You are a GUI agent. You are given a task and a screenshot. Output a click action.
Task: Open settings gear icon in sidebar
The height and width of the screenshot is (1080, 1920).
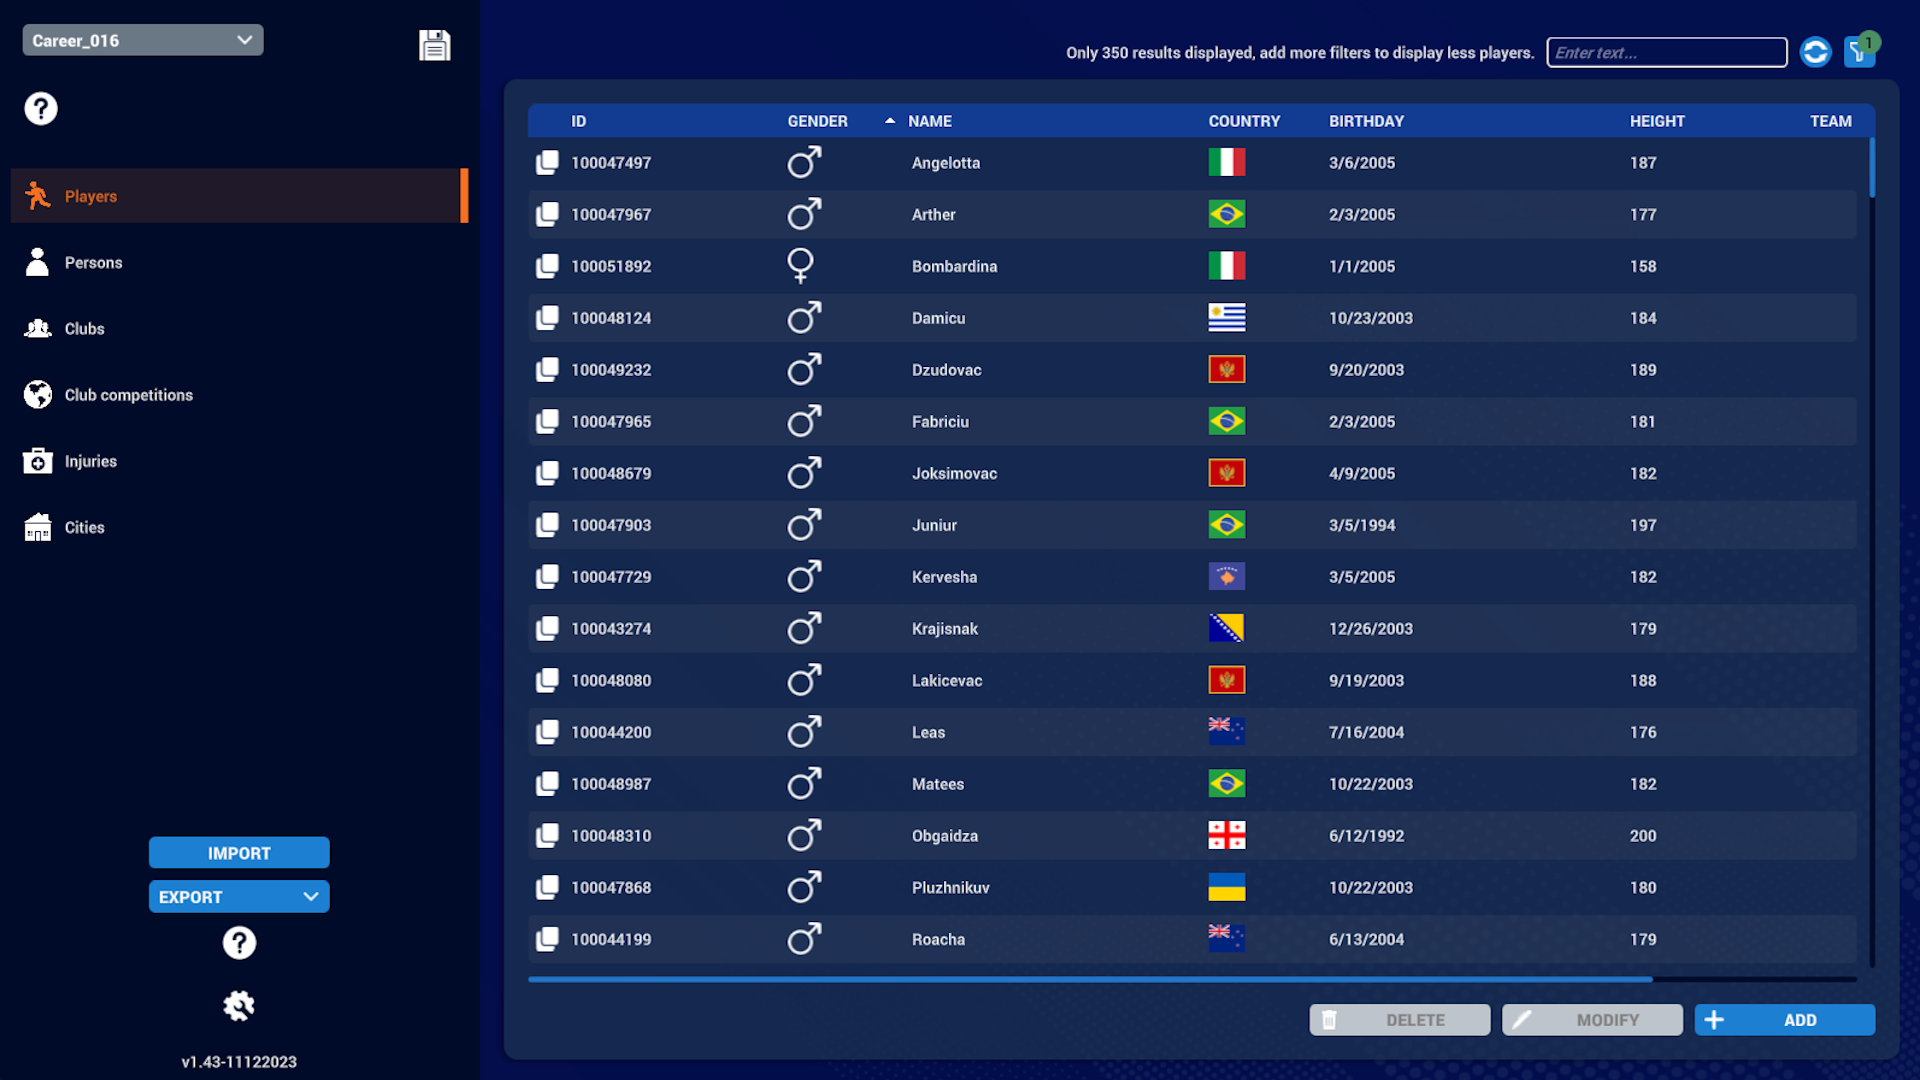(x=239, y=1005)
